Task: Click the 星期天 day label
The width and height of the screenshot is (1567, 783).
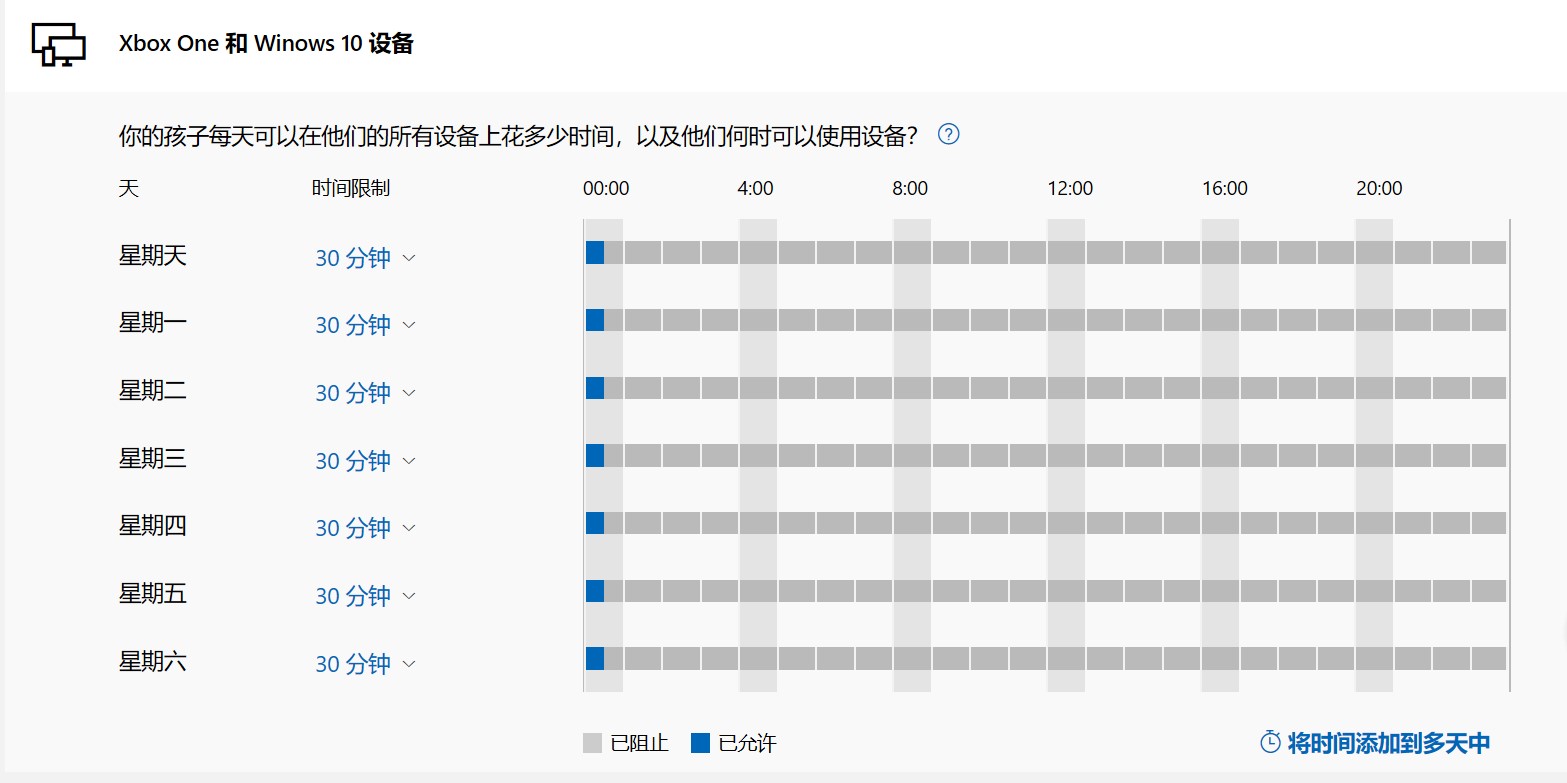Action: click(x=153, y=256)
